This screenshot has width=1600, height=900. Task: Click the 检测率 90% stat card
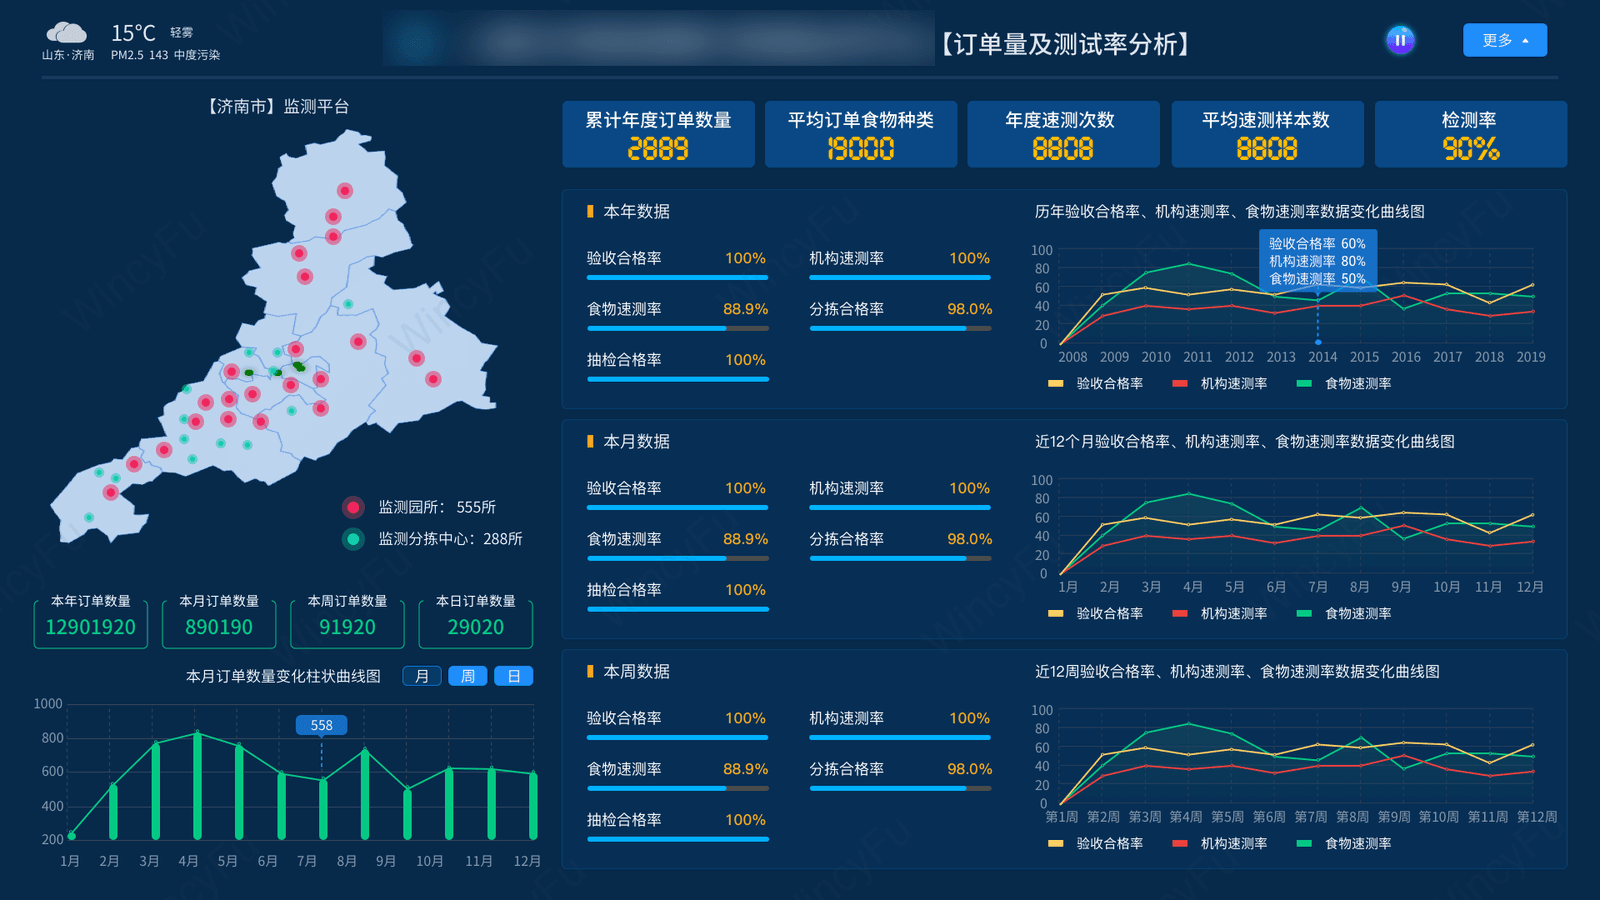(1471, 134)
